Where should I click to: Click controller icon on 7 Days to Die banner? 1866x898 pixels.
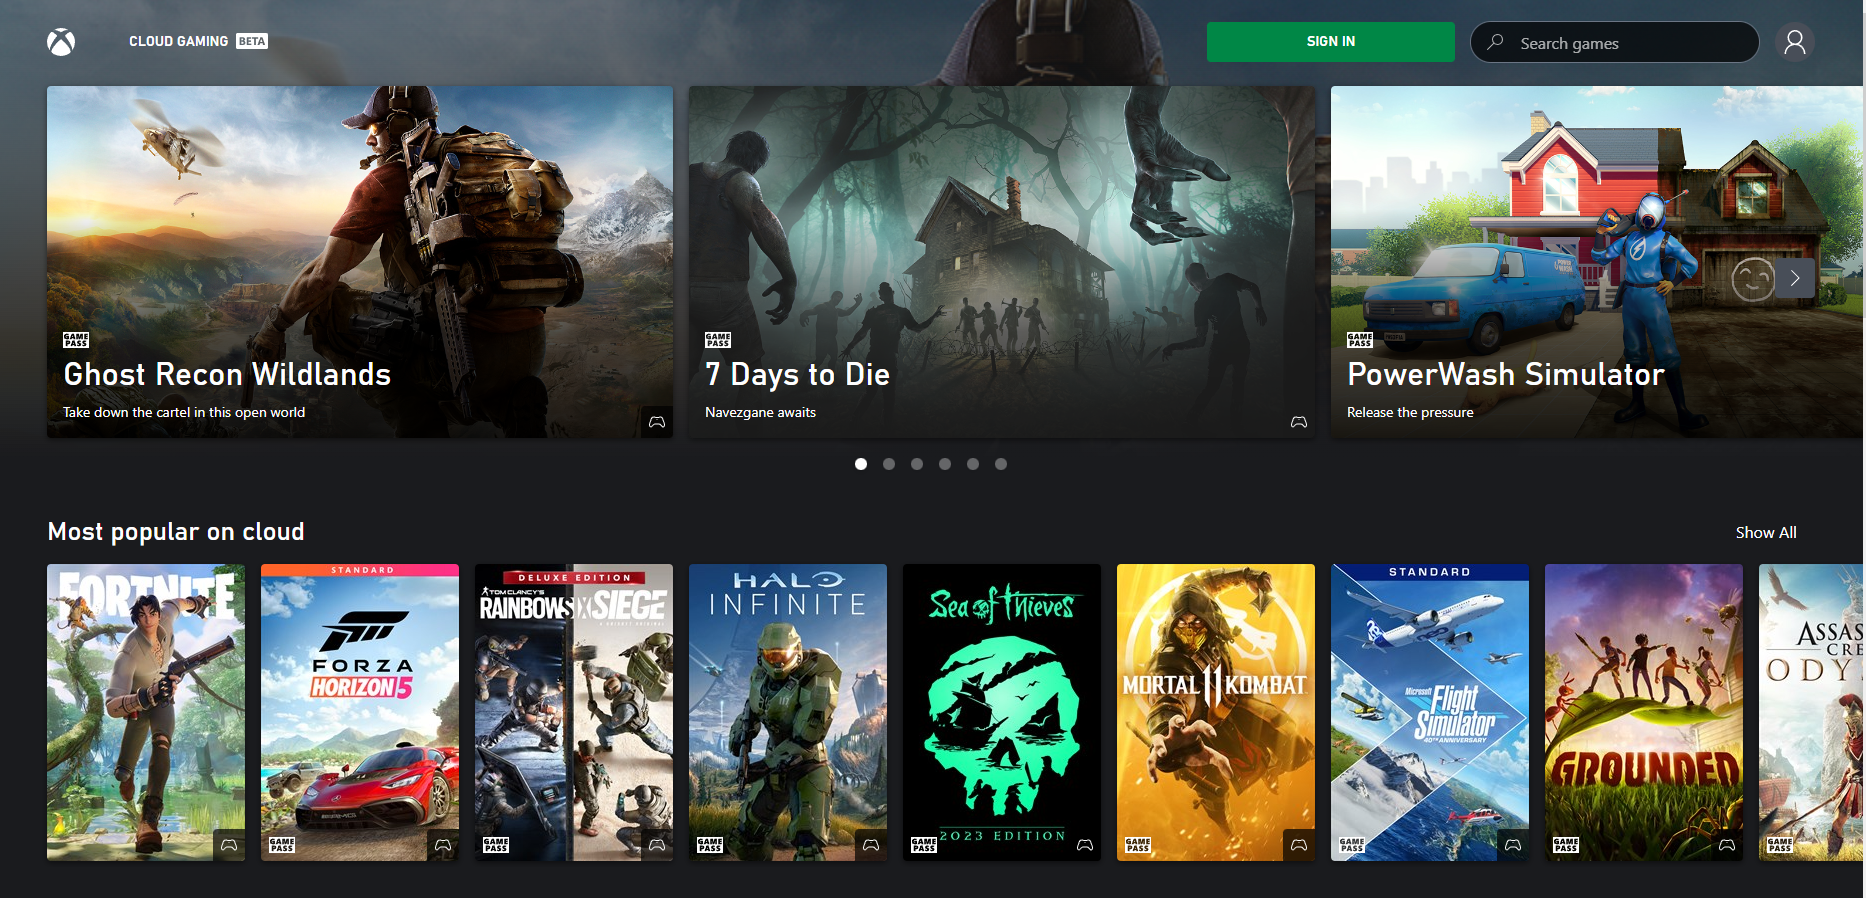click(1299, 422)
